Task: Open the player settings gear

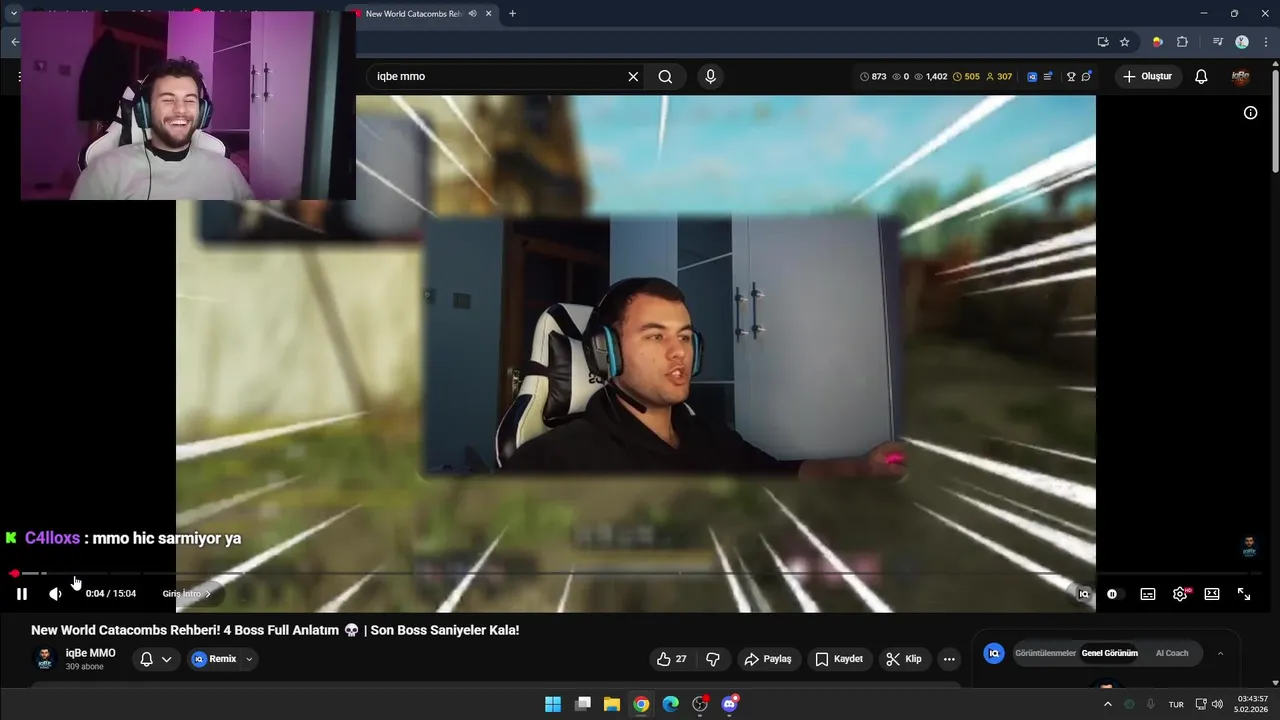Action: 1180,594
